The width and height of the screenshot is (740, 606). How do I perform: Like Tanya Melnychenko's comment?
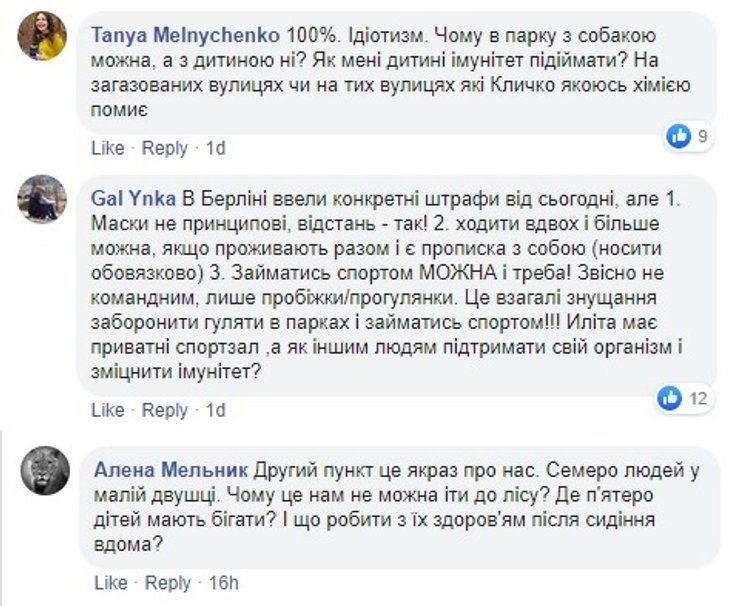coord(107,148)
